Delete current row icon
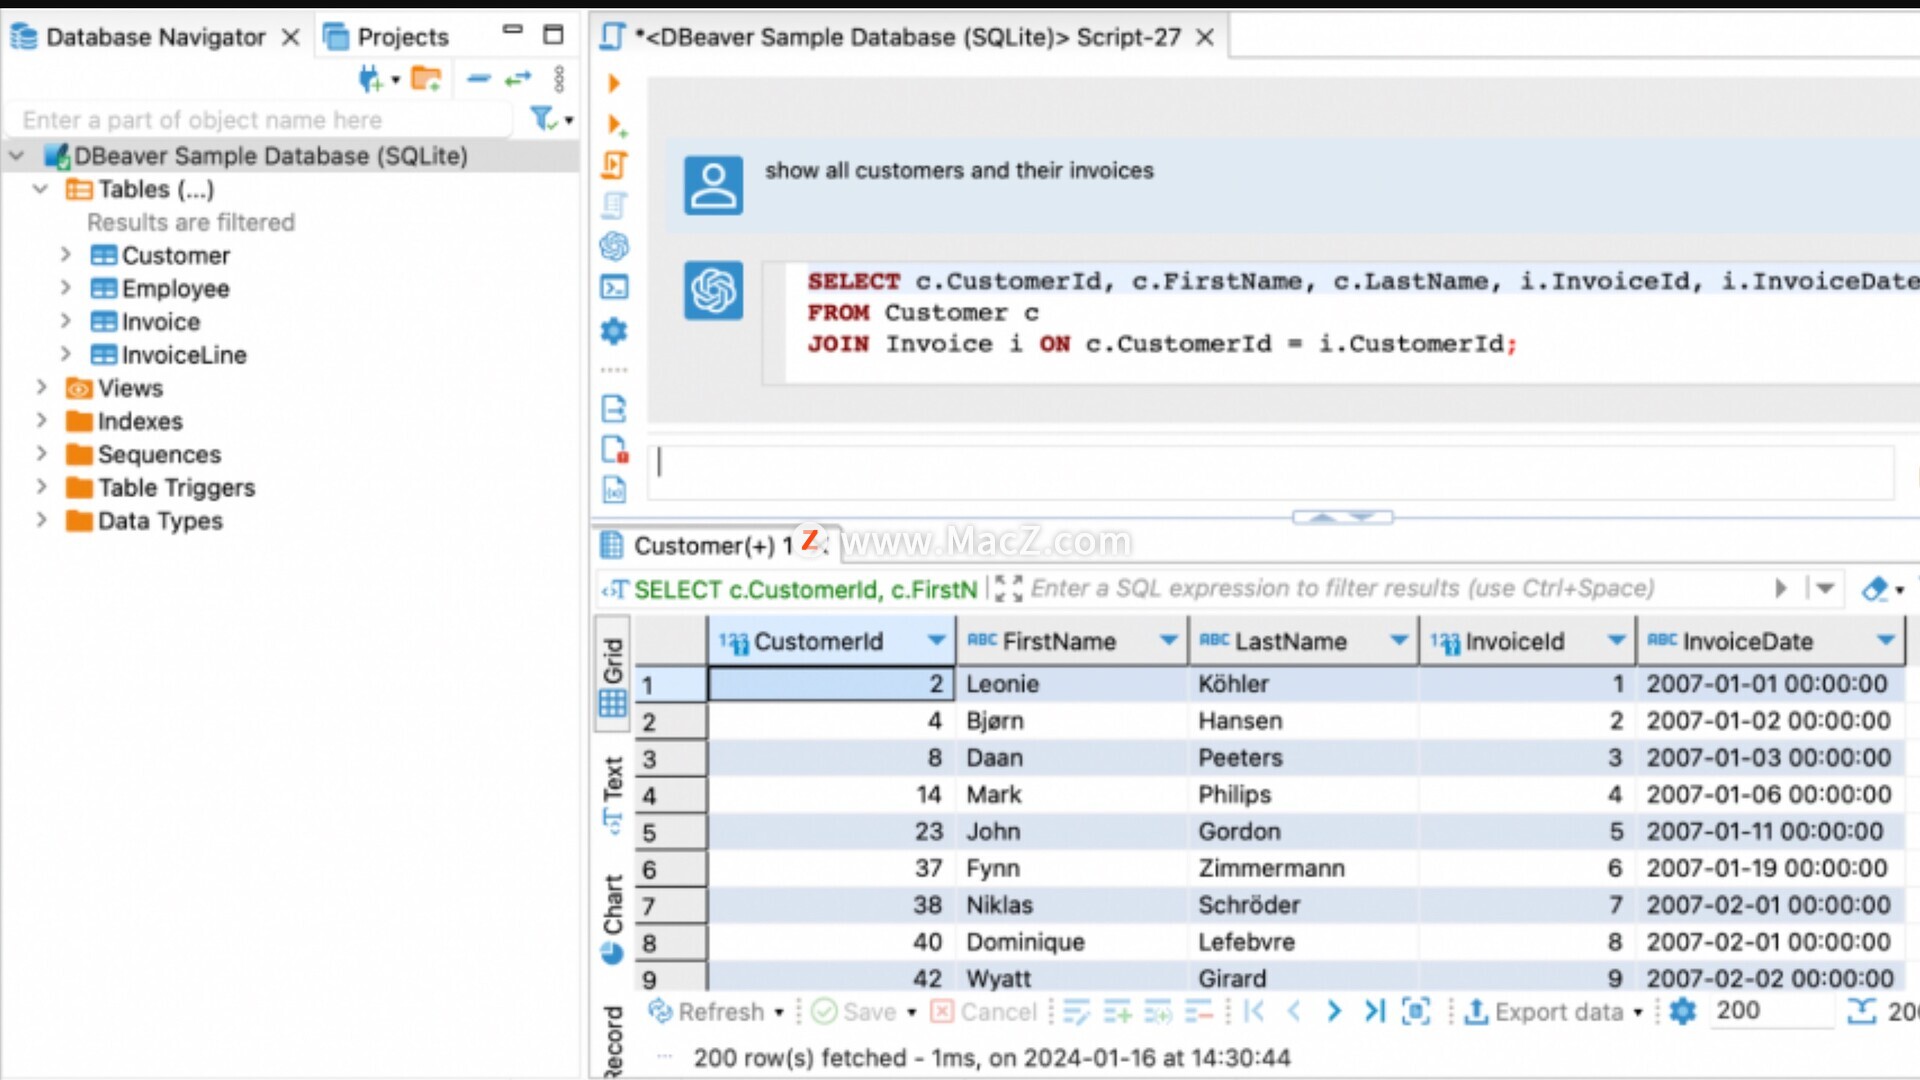Viewport: 1920px width, 1080px height. pos(1198,1012)
